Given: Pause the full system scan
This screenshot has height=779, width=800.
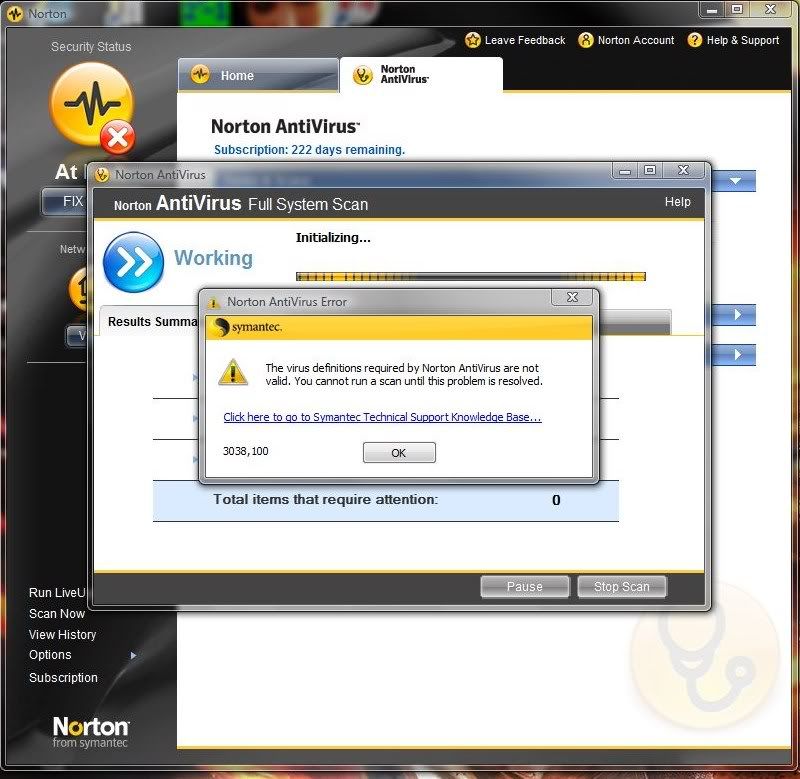Looking at the screenshot, I should click(524, 587).
